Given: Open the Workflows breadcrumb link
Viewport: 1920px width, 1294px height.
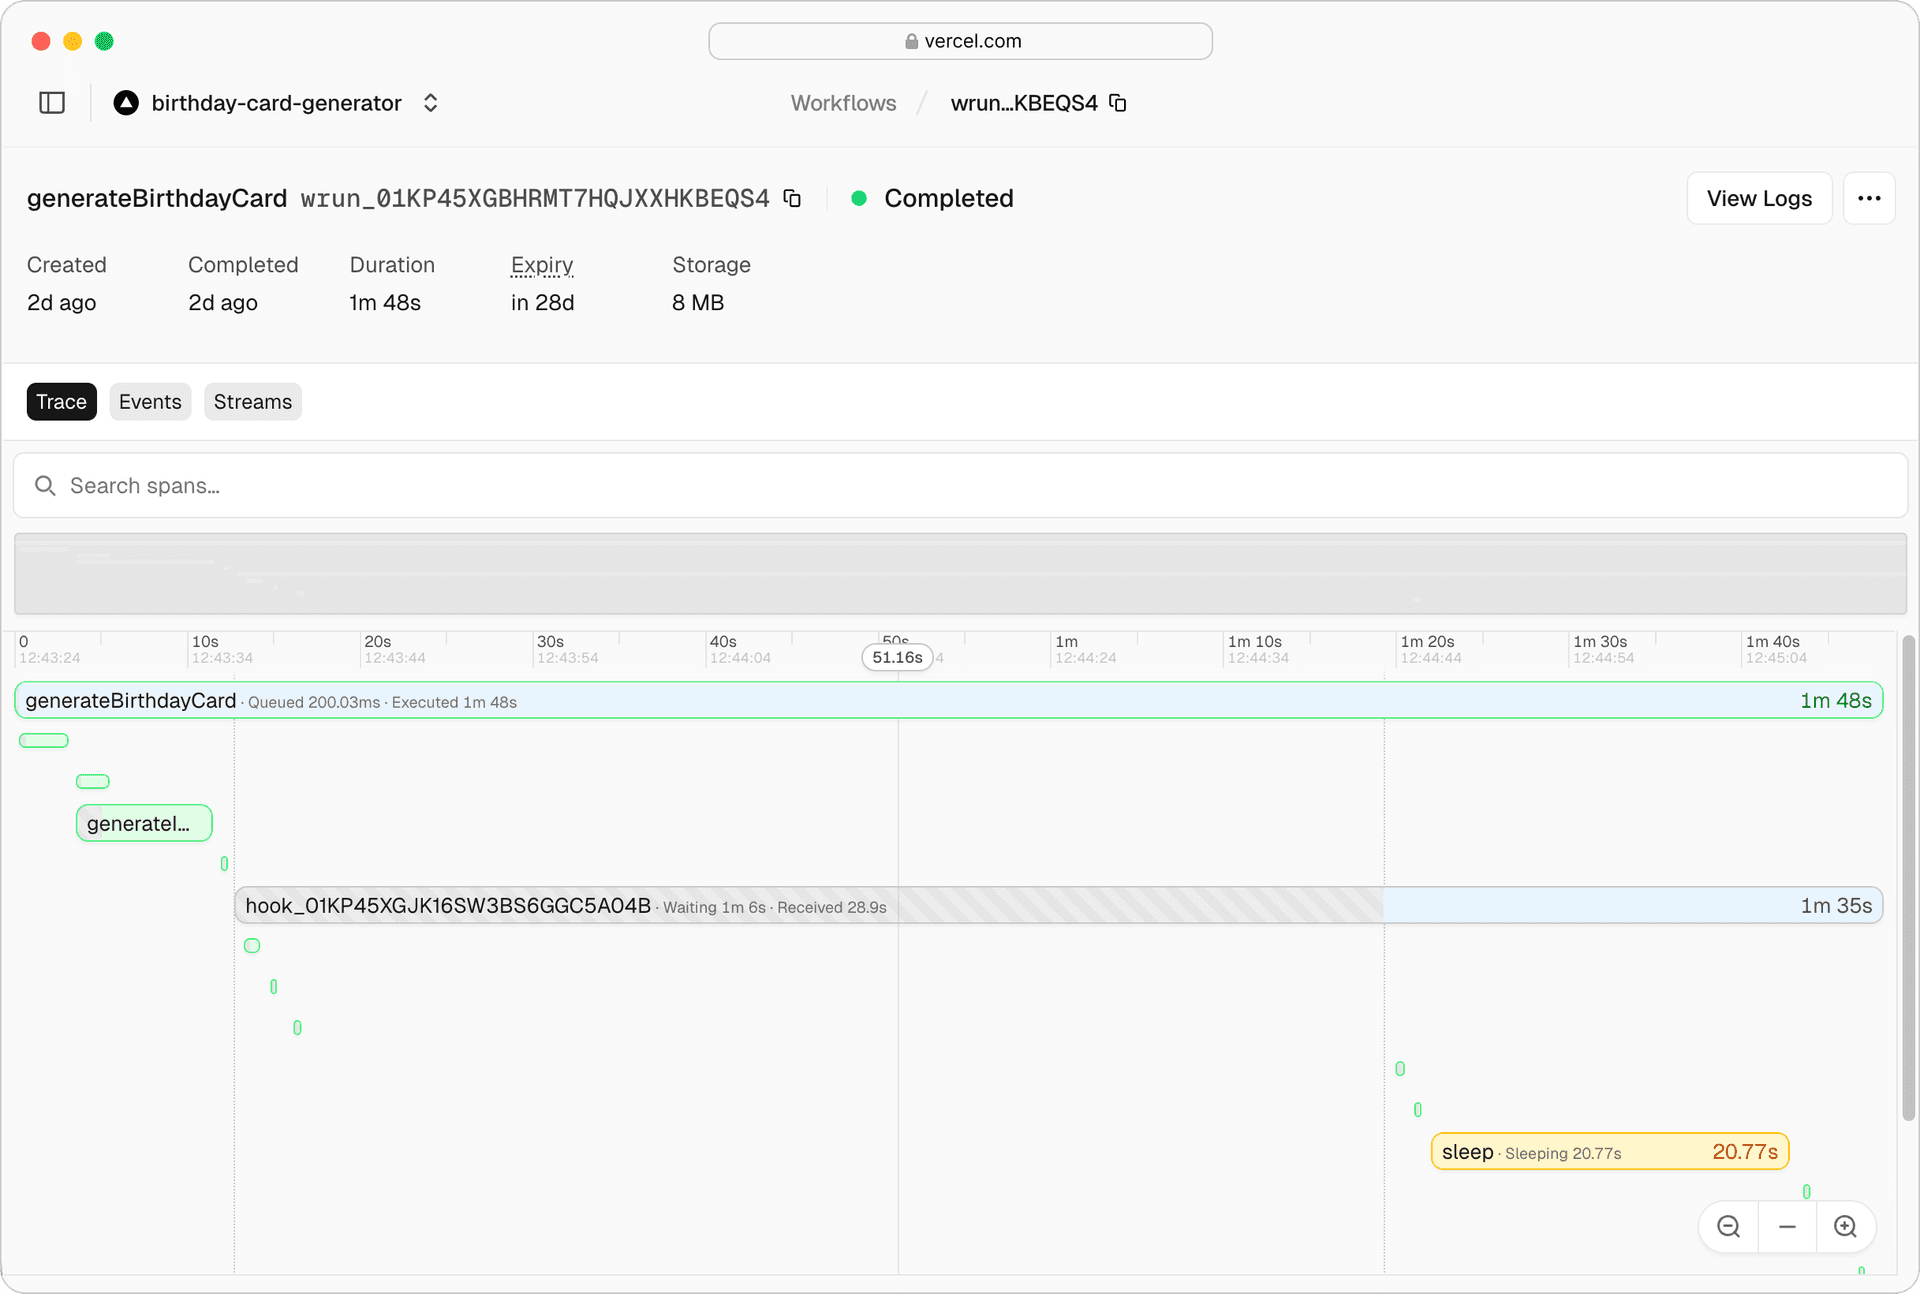Looking at the screenshot, I should click(x=842, y=102).
